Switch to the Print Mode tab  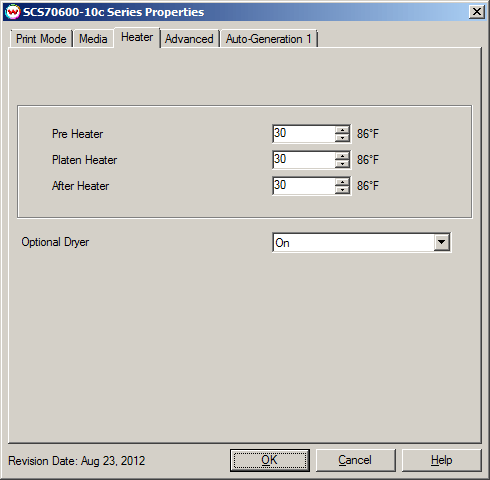pos(41,39)
